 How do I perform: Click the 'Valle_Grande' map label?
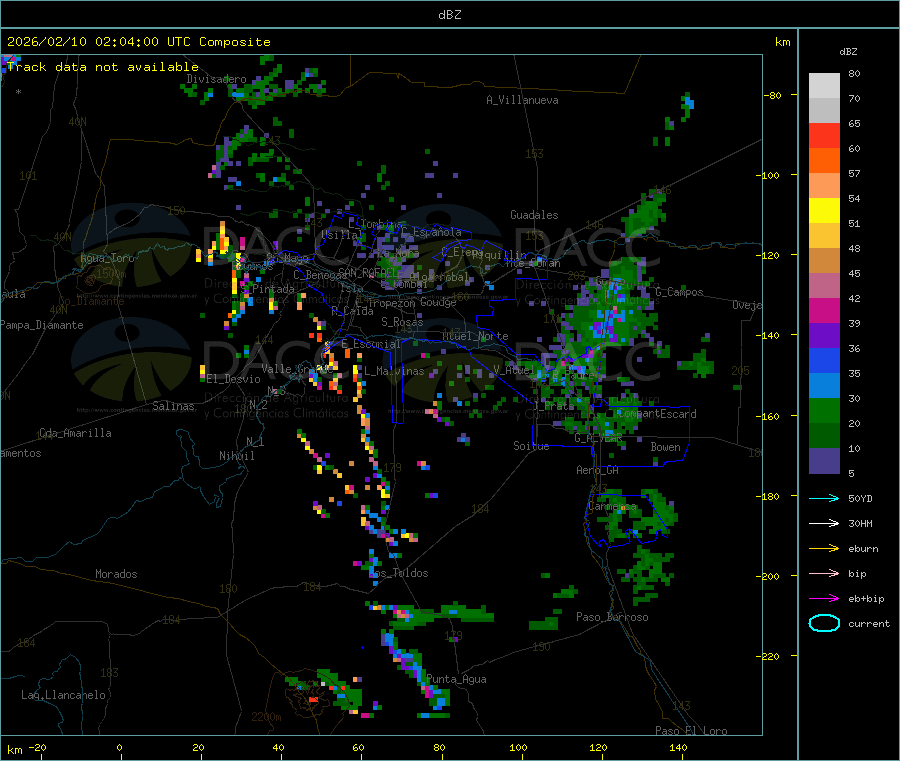click(297, 368)
